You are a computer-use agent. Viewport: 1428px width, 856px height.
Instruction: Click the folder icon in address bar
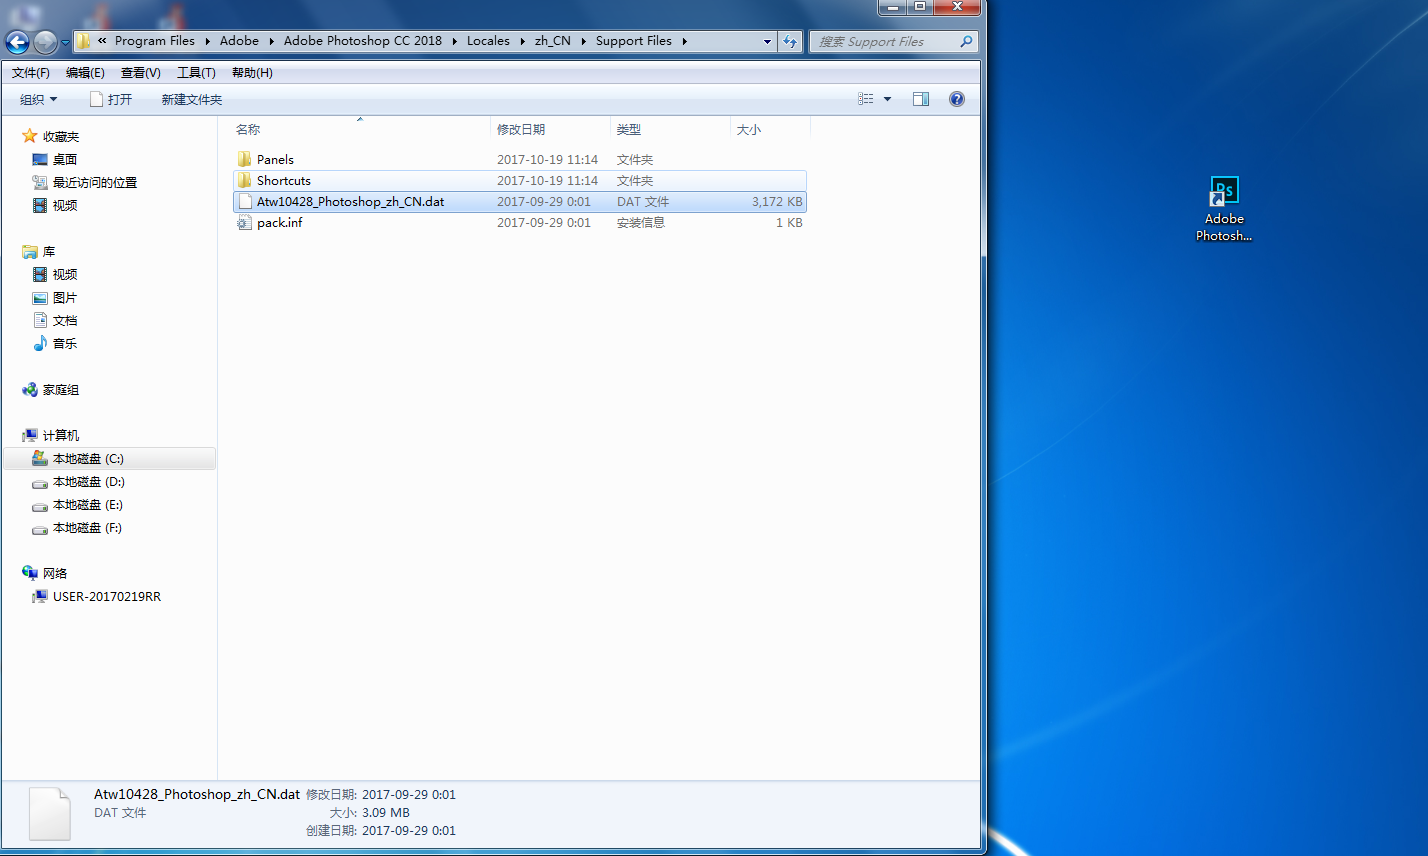pos(84,41)
